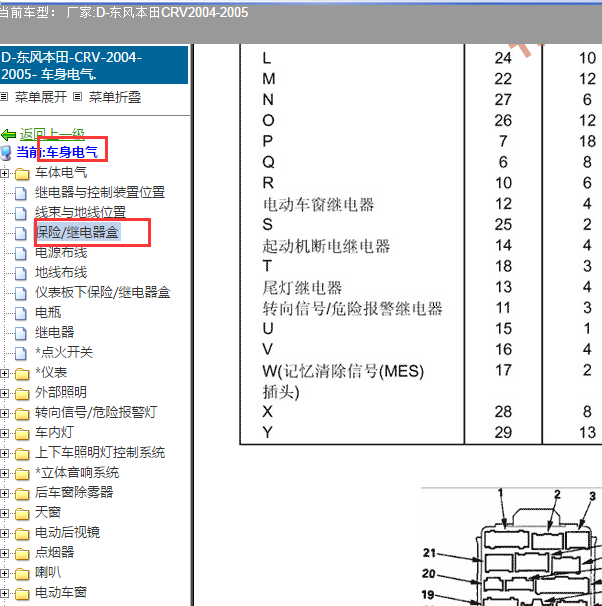602x606 pixels.
Task: Click the 车体电气 folder icon
Action: [x=22, y=174]
